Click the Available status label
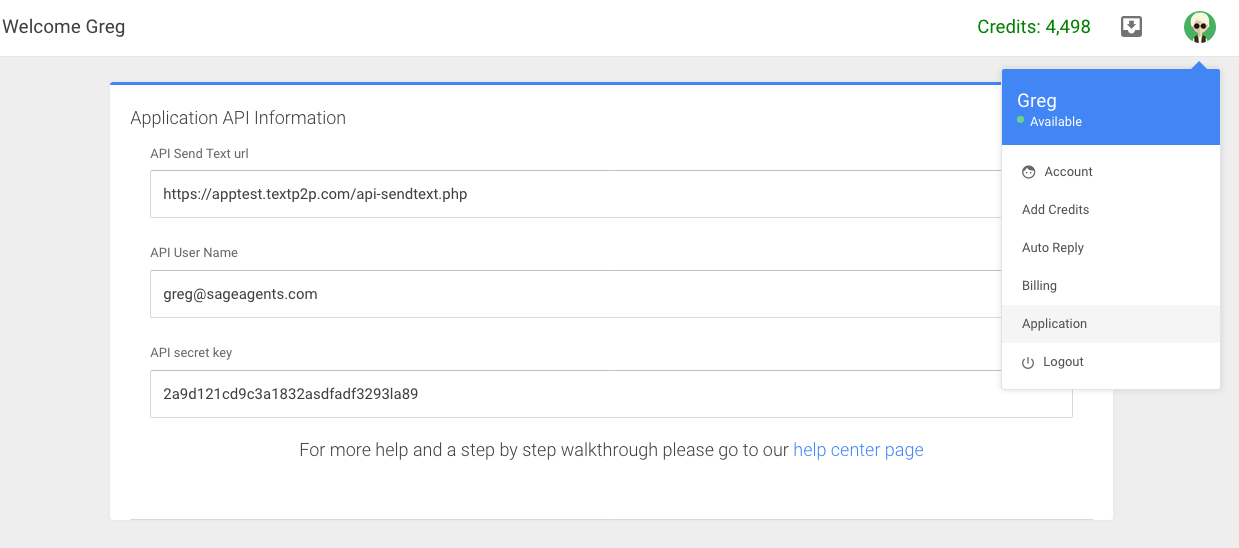 (1056, 122)
